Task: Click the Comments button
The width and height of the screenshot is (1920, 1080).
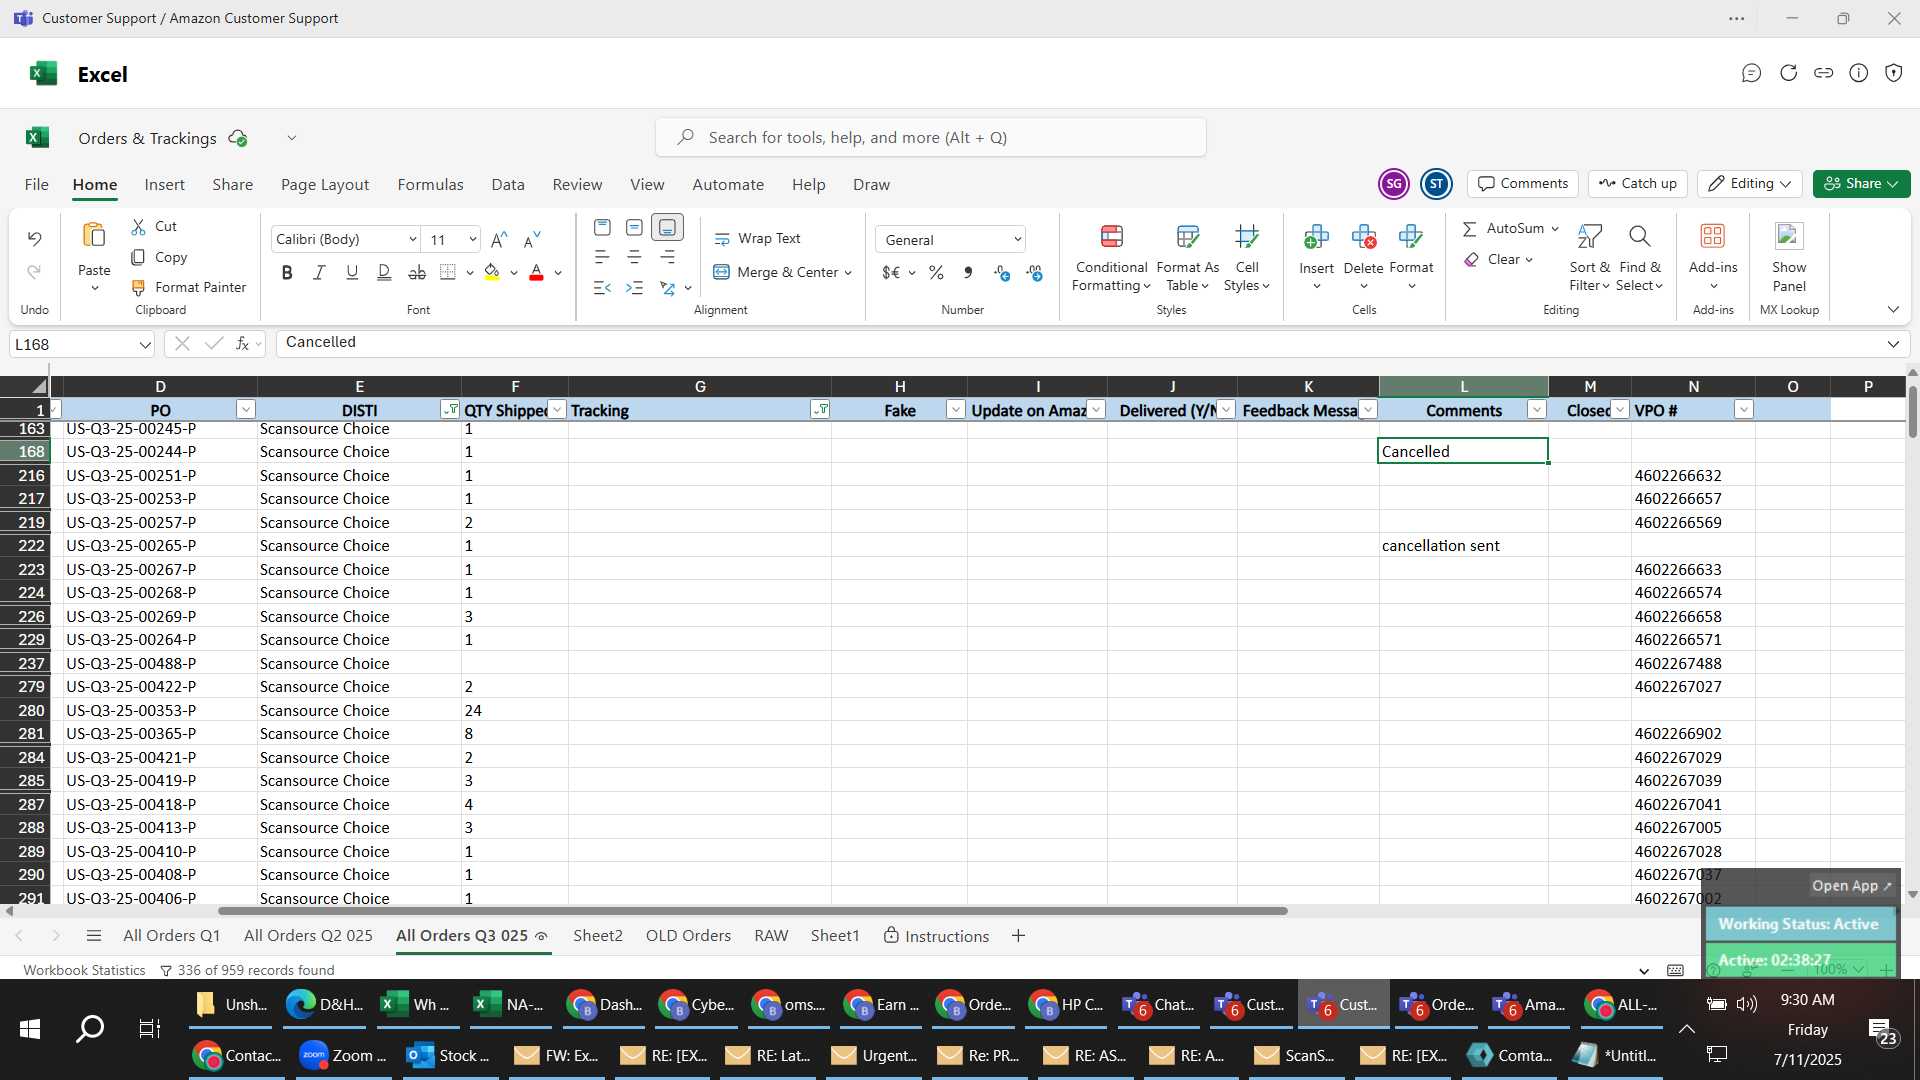Action: click(x=1523, y=184)
